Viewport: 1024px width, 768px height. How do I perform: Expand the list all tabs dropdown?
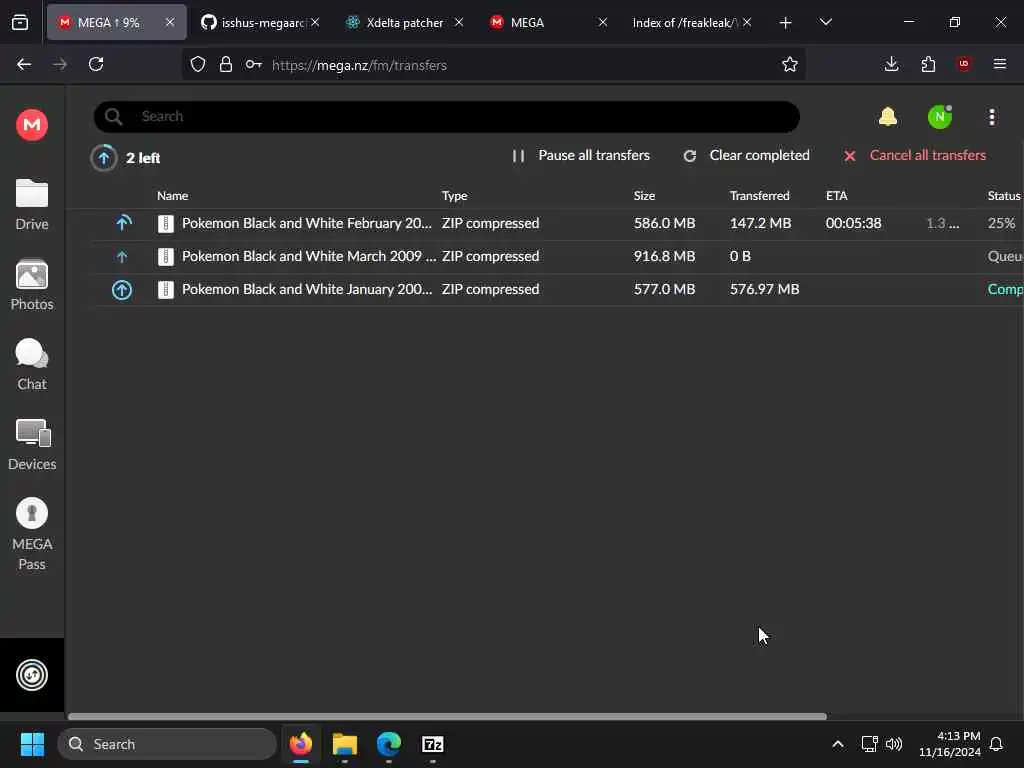tap(825, 22)
